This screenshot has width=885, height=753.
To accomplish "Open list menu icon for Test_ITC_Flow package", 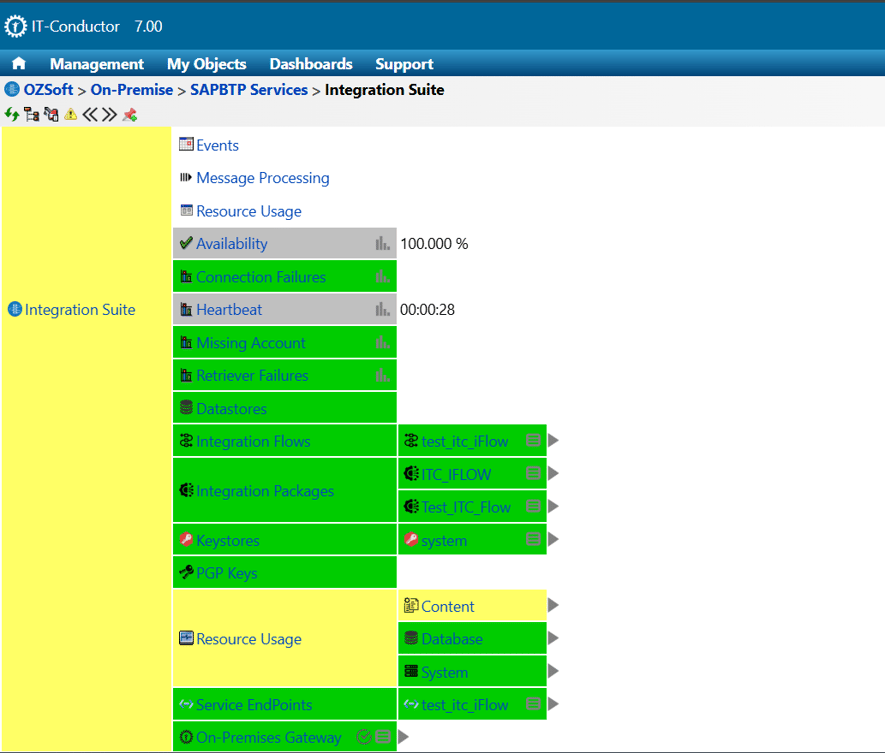I will click(x=533, y=506).
